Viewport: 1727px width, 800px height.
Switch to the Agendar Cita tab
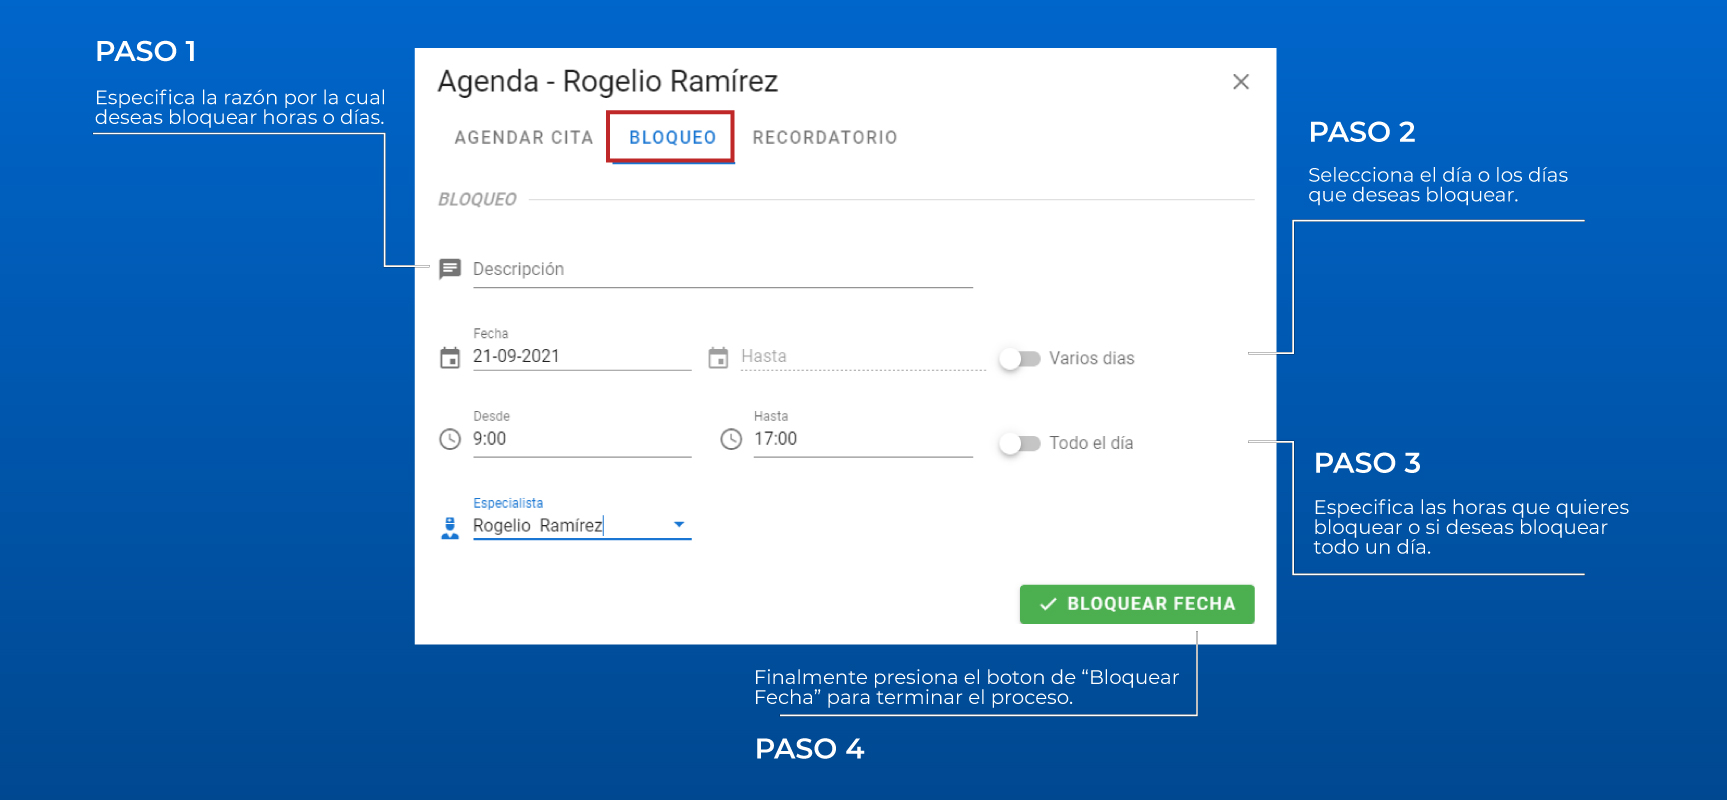(523, 138)
